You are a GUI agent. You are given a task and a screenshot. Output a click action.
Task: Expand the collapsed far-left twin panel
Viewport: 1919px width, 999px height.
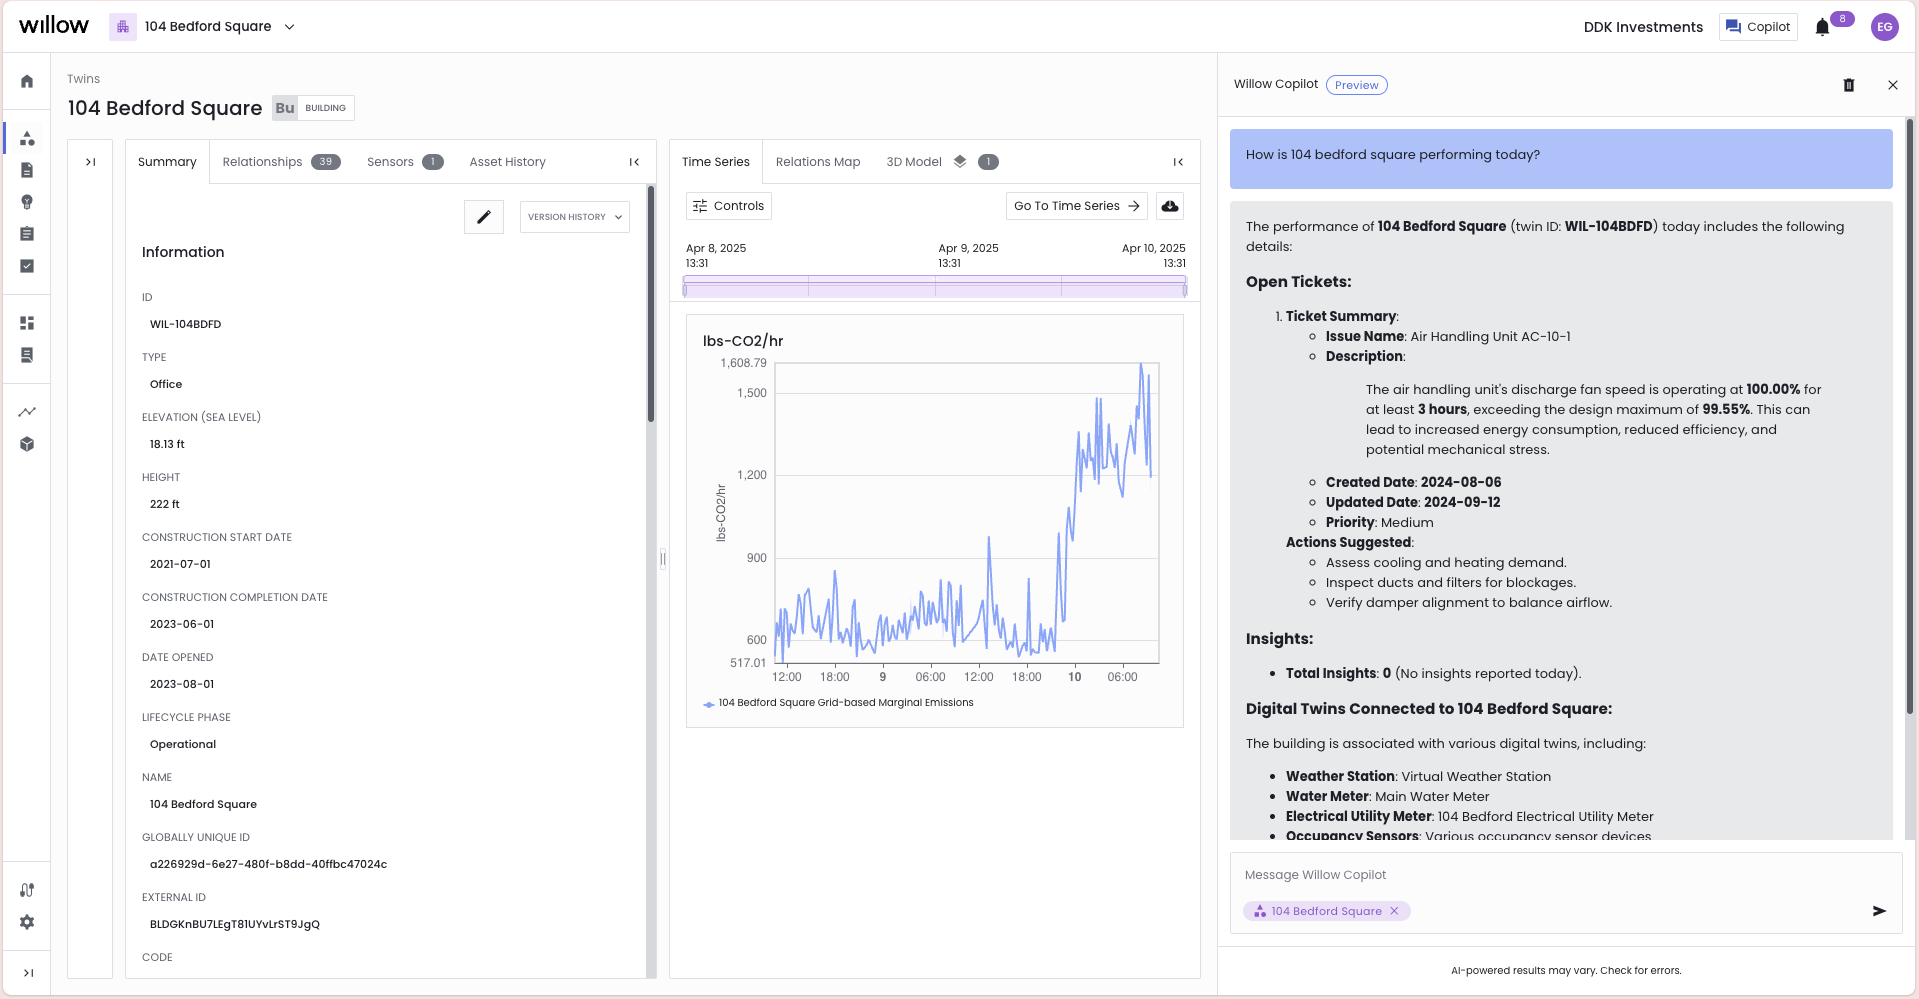click(90, 162)
